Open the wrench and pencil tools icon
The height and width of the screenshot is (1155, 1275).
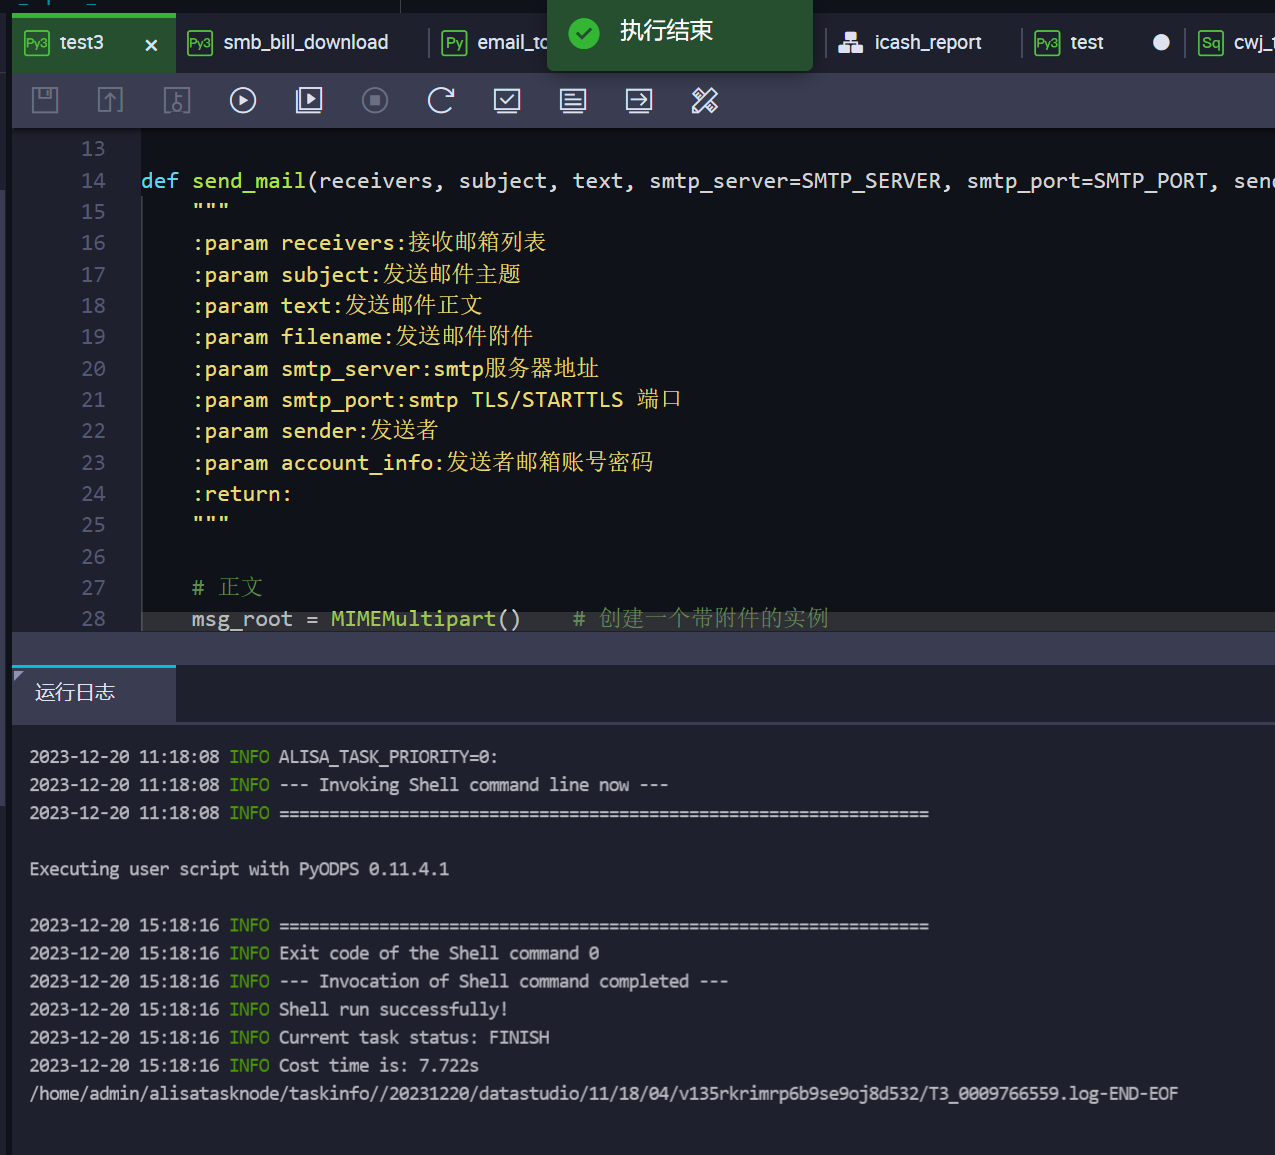(705, 100)
